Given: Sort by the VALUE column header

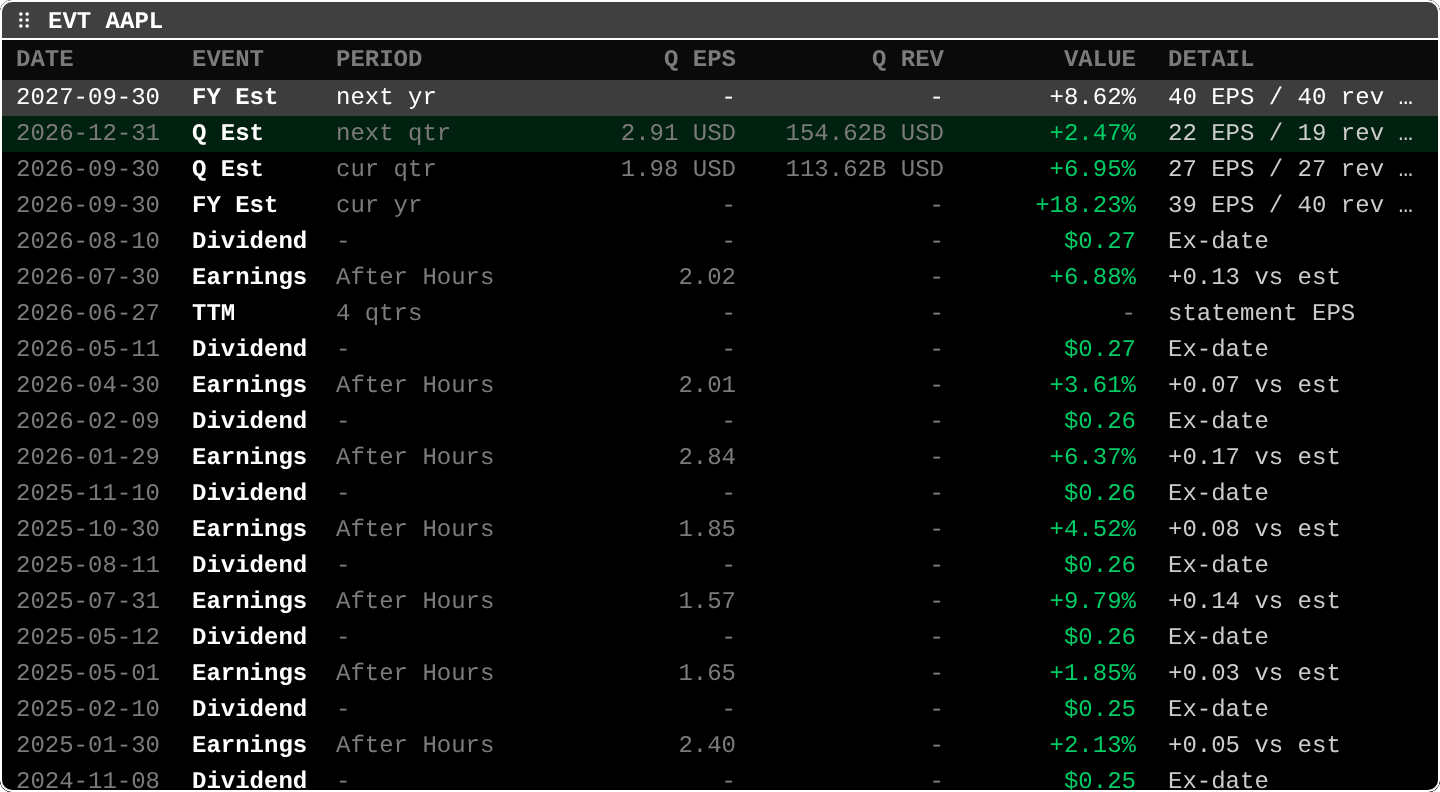Looking at the screenshot, I should point(1100,59).
